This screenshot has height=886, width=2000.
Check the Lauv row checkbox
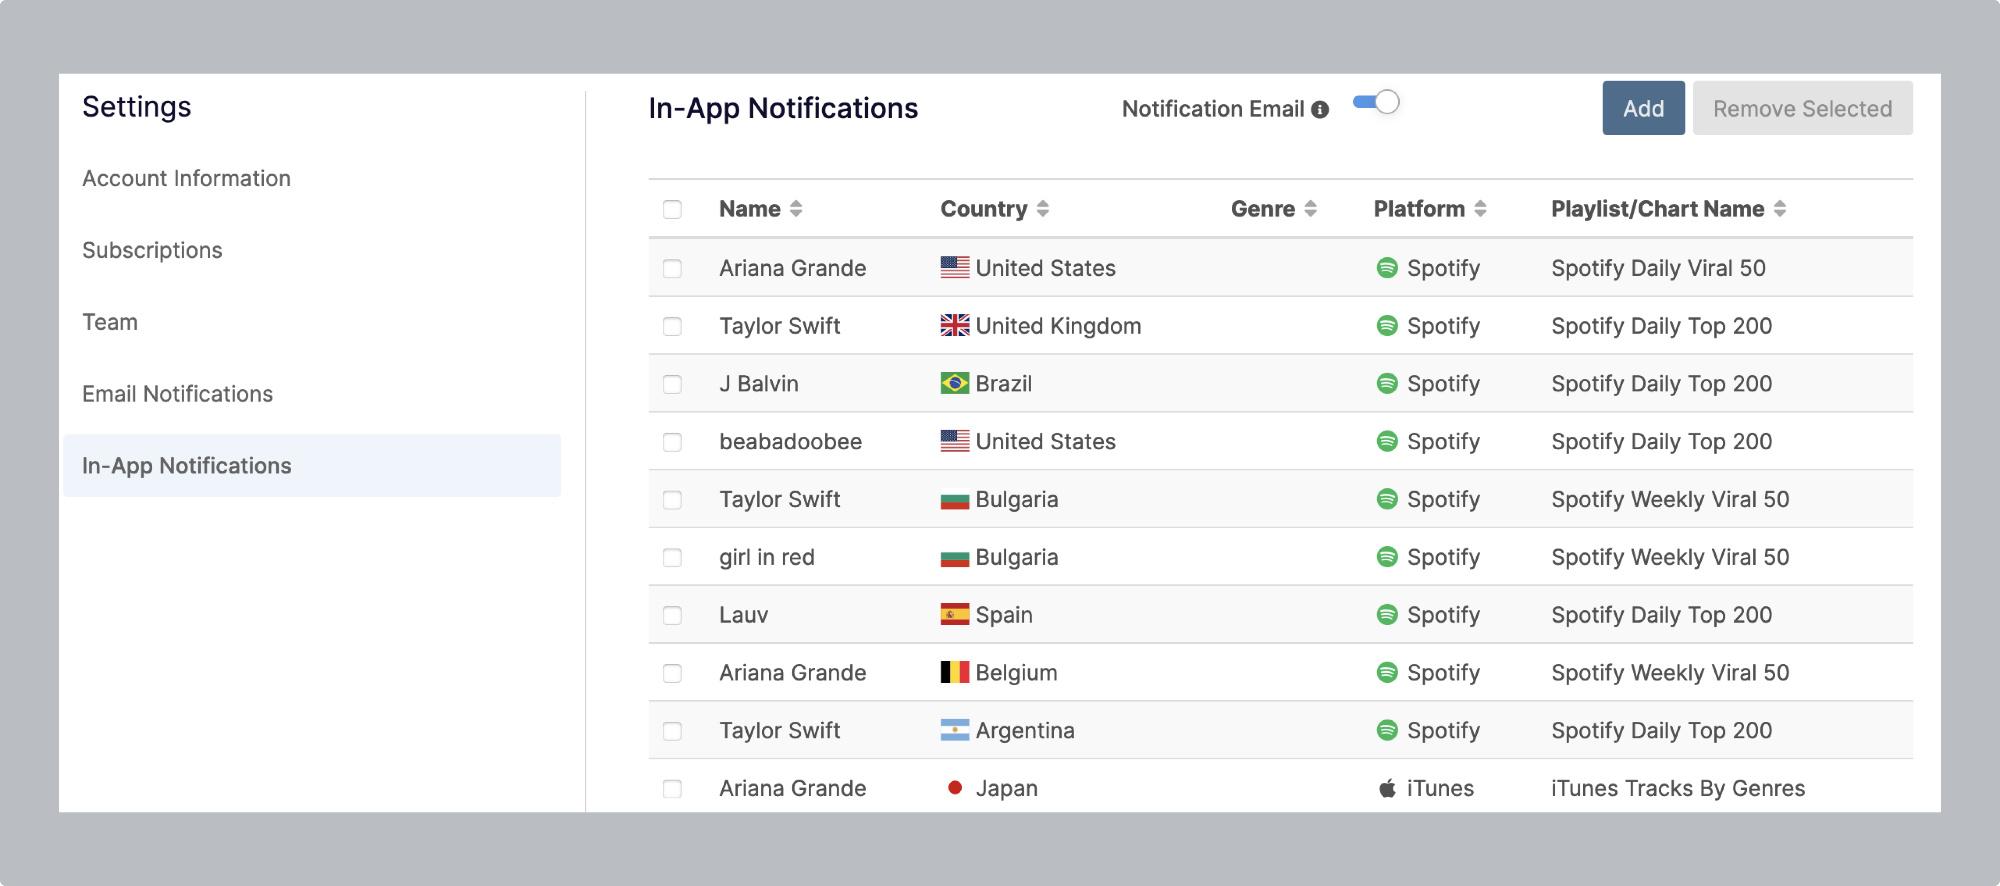tap(672, 615)
